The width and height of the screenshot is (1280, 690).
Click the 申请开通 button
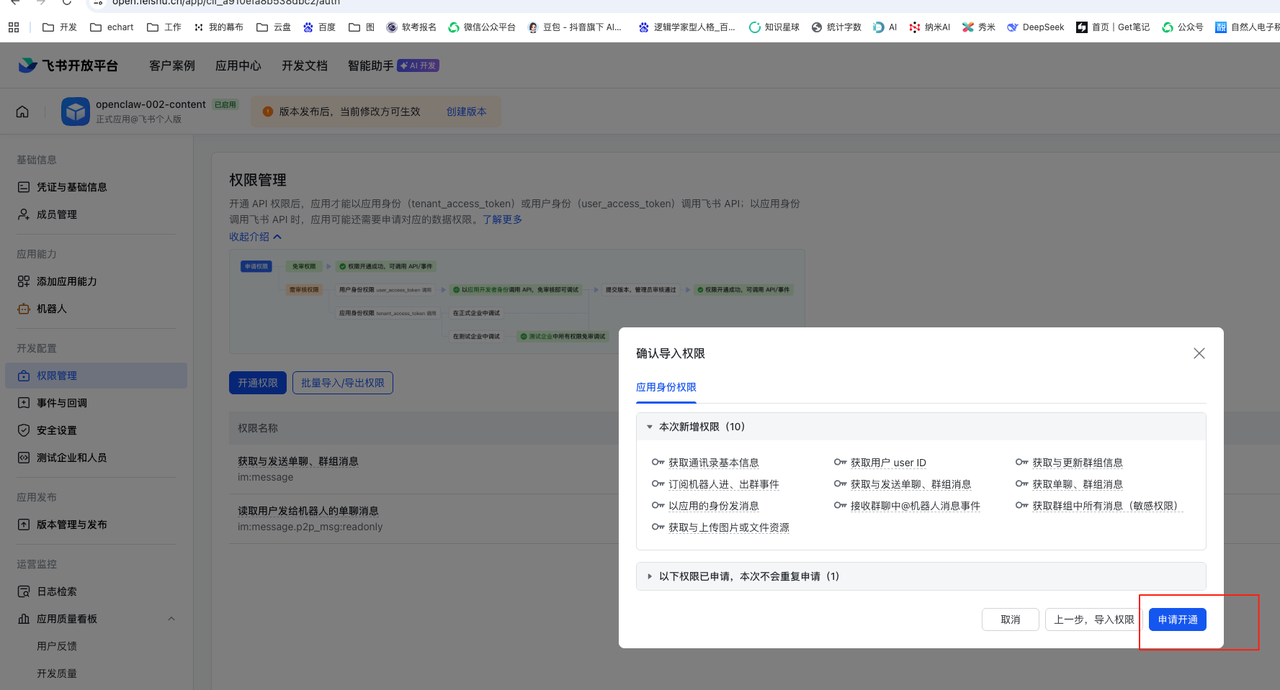[x=1177, y=620]
